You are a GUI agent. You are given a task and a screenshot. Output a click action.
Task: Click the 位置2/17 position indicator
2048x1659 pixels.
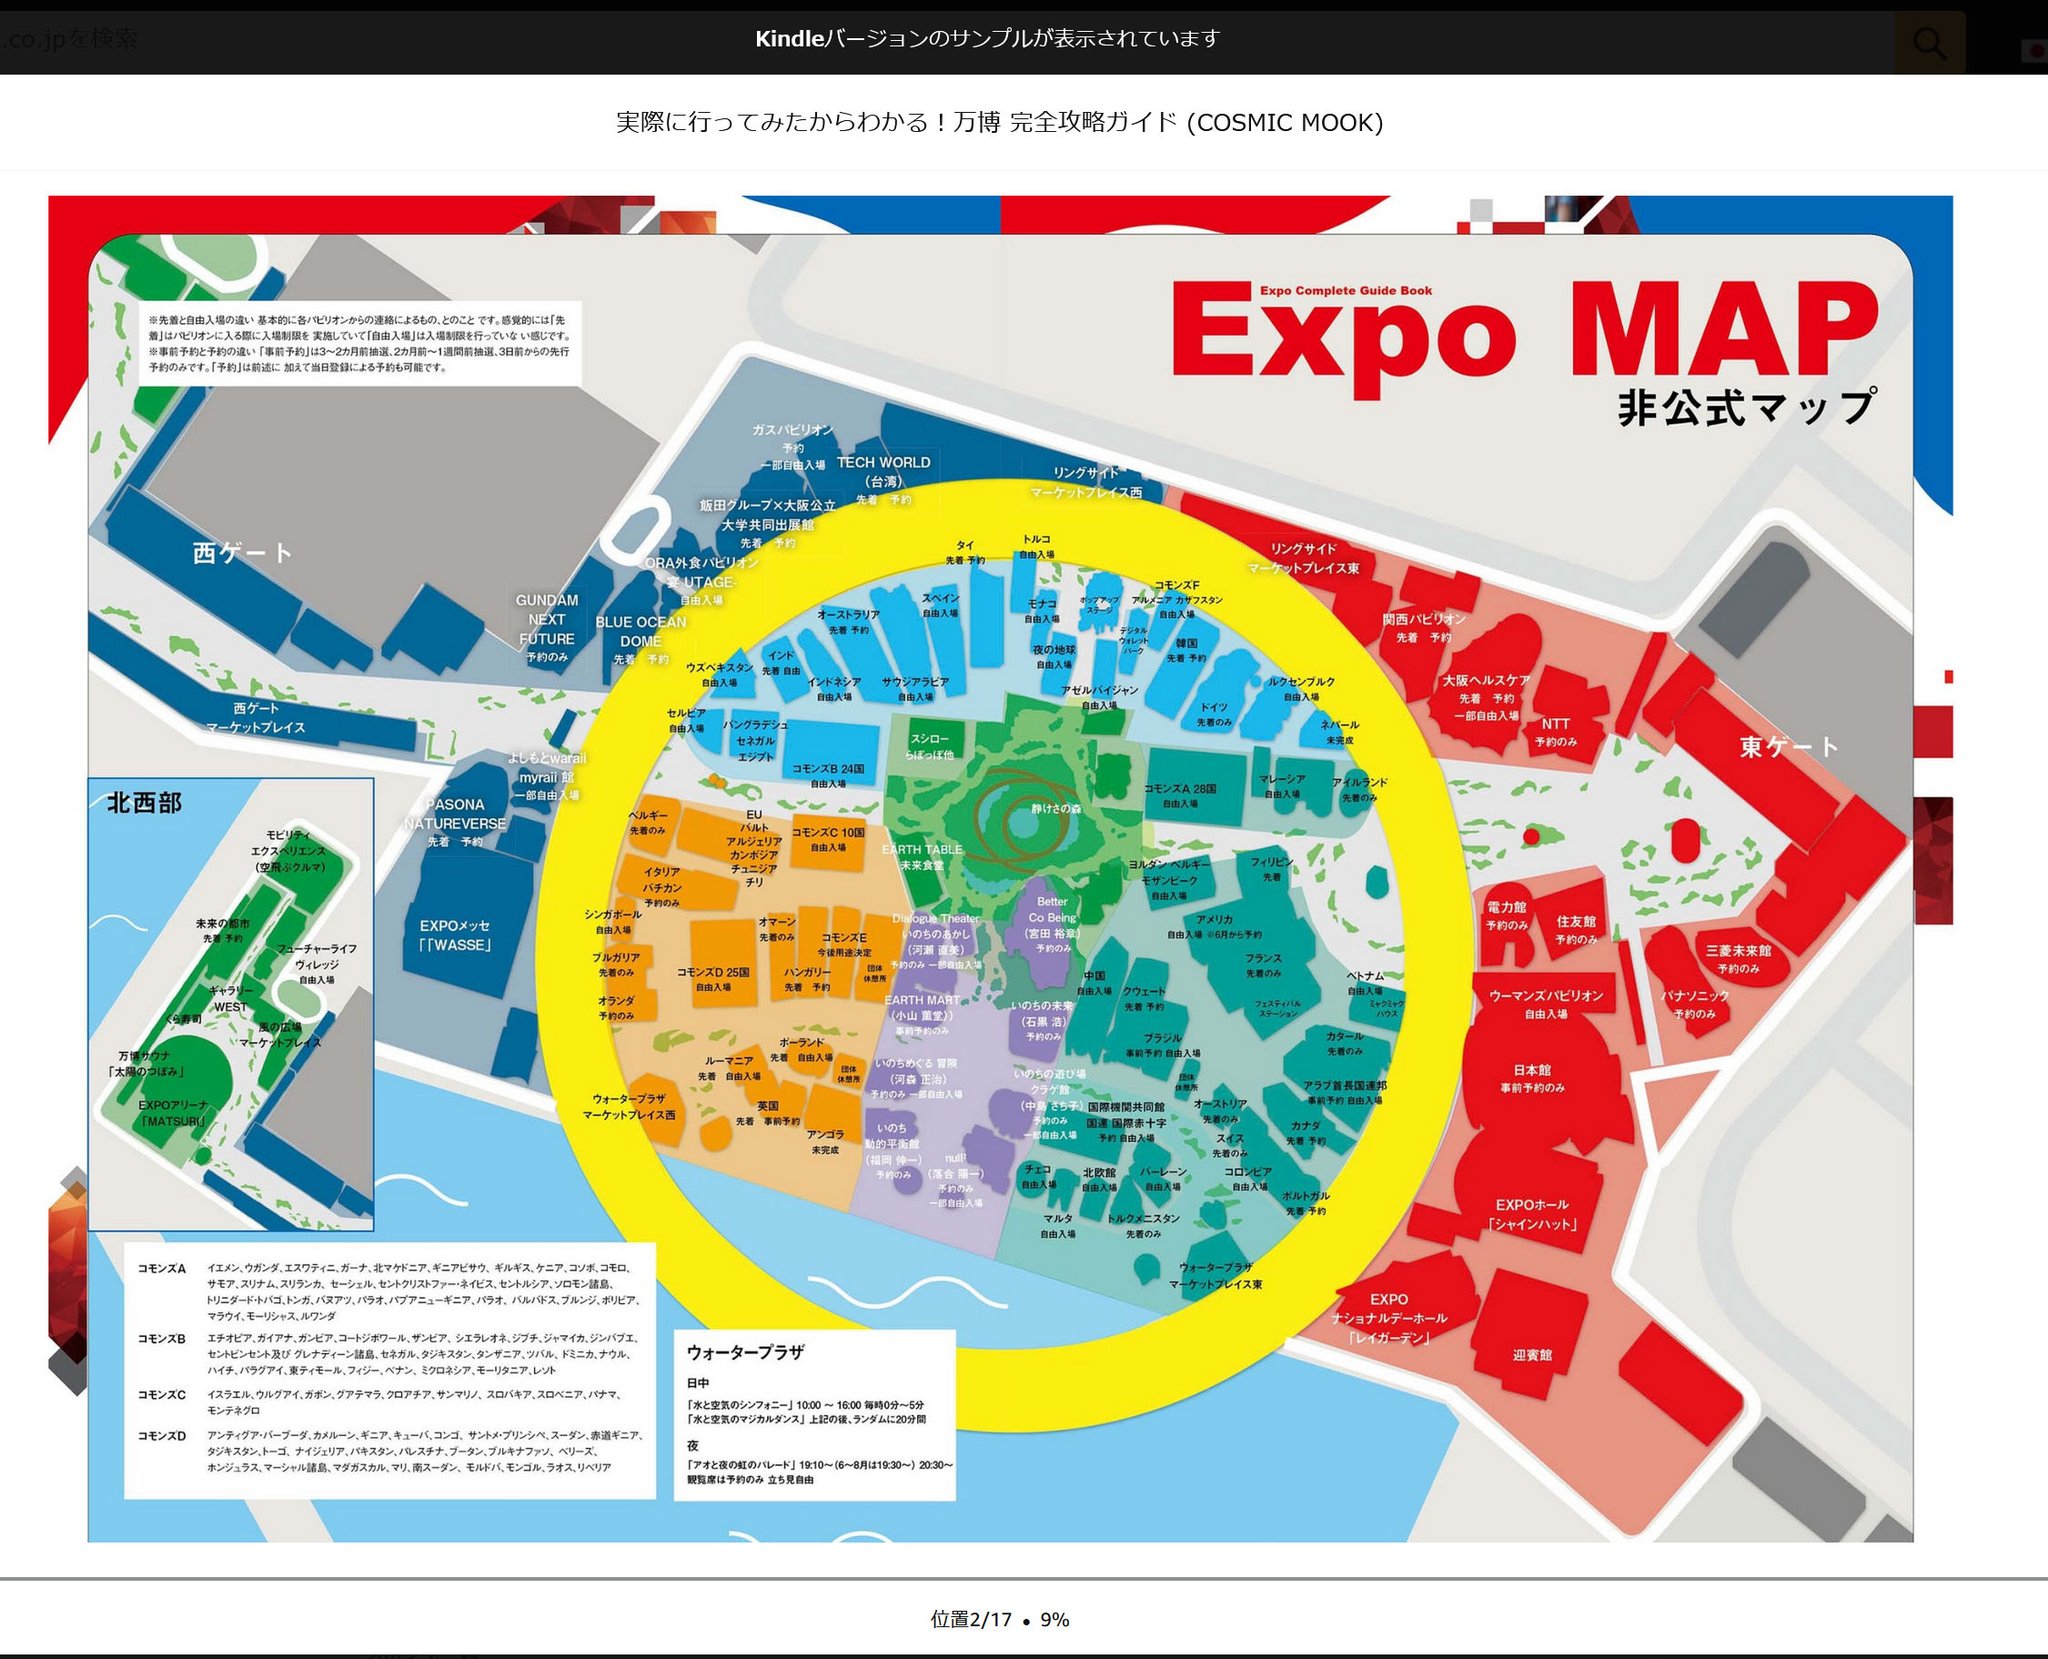pos(970,1619)
